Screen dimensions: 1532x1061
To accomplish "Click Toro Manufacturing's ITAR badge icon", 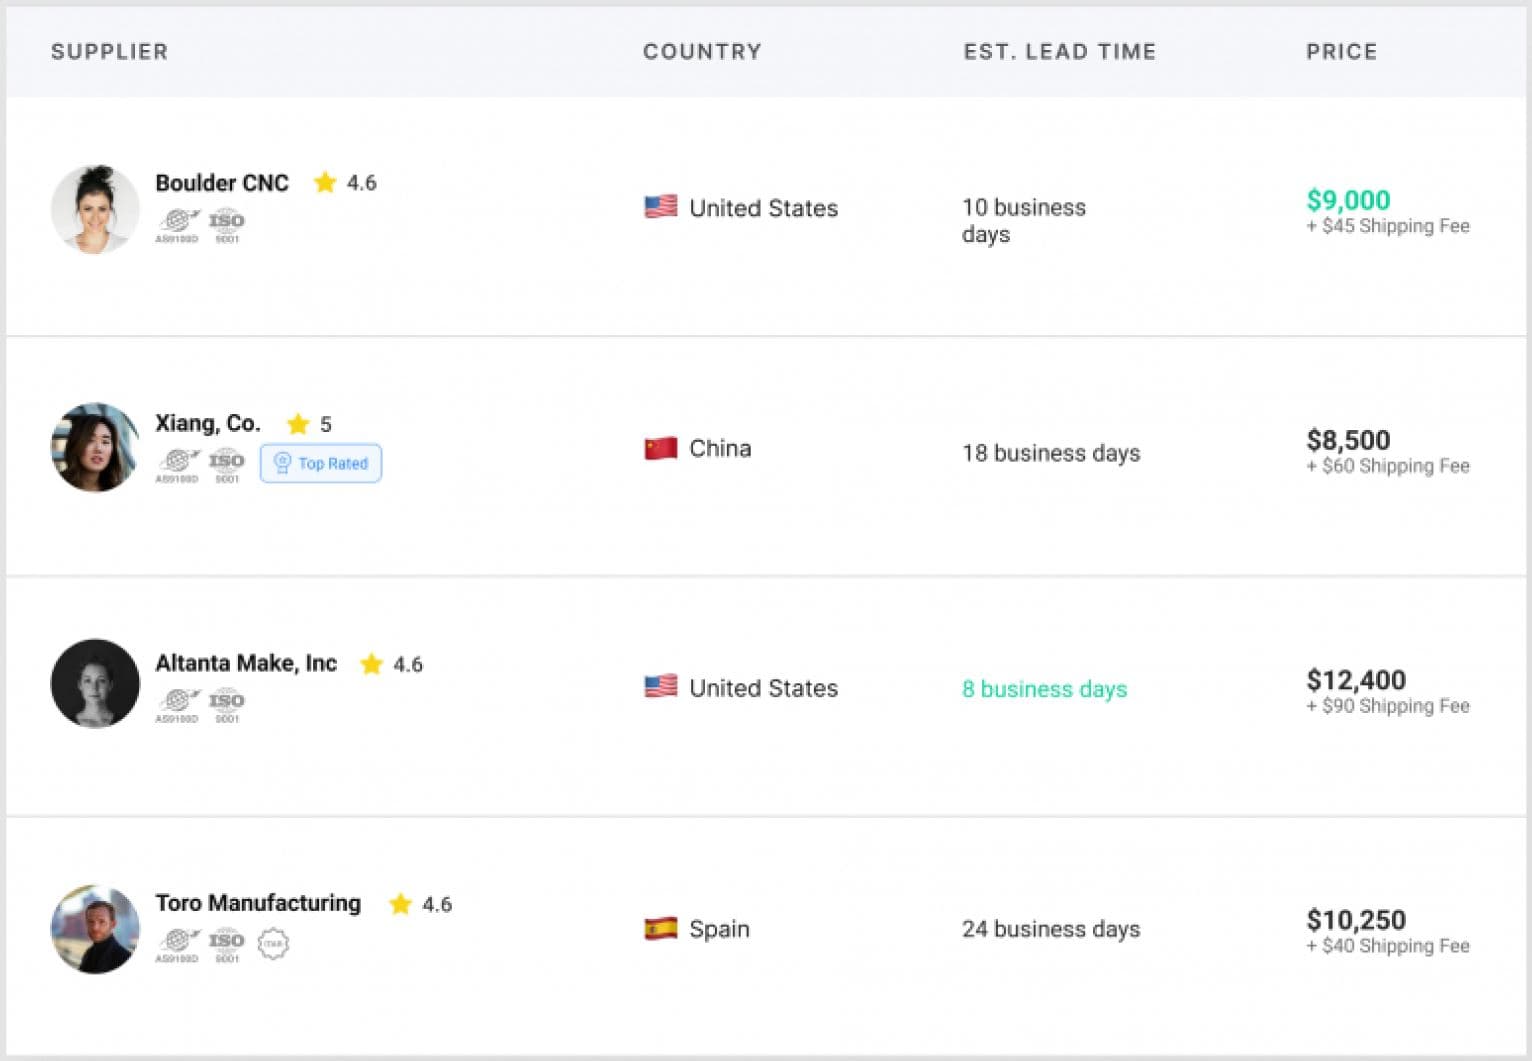I will coord(273,943).
